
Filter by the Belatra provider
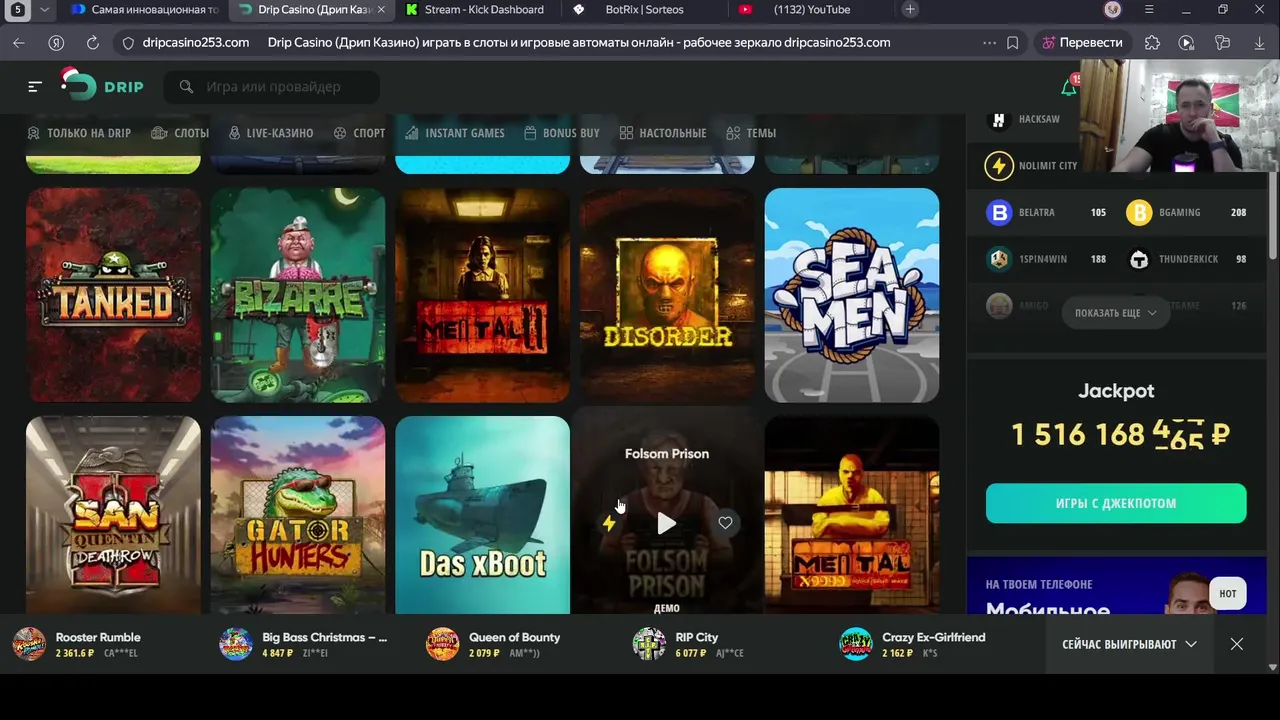pyautogui.click(x=1047, y=212)
